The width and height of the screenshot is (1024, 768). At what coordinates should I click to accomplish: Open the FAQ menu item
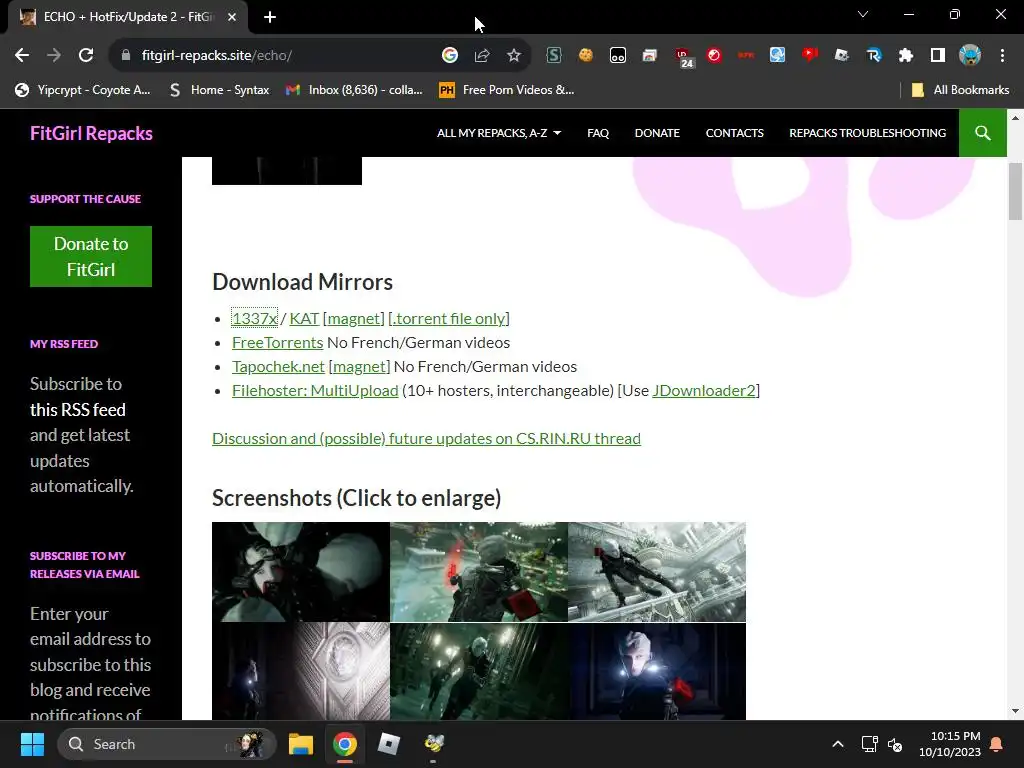click(x=598, y=133)
